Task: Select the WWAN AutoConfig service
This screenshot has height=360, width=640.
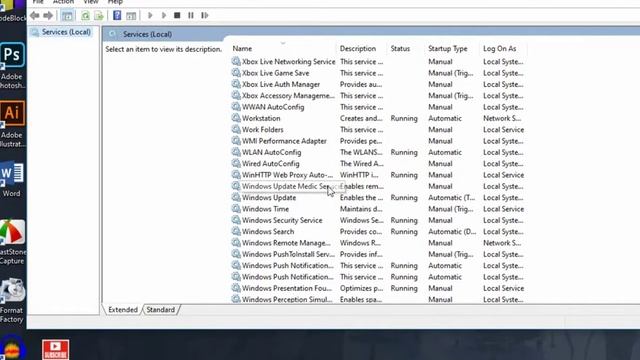Action: [273, 107]
